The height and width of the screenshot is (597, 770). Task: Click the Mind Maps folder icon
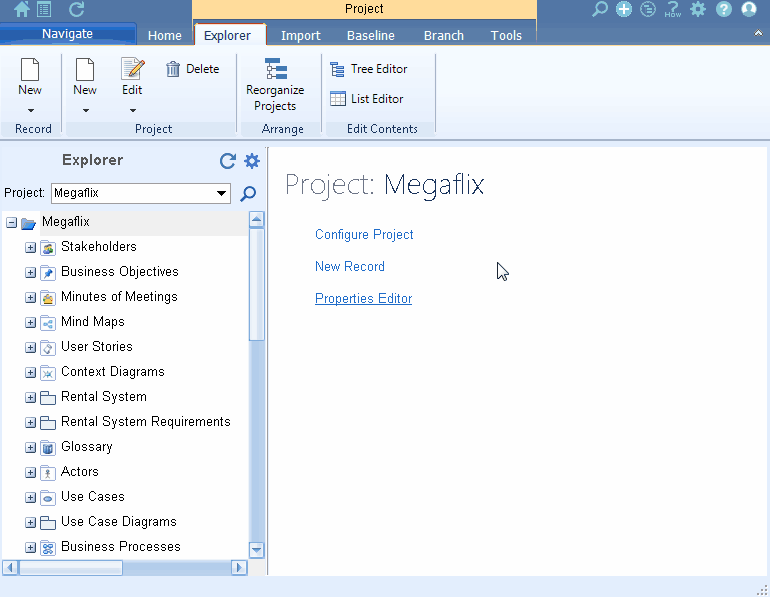click(48, 323)
